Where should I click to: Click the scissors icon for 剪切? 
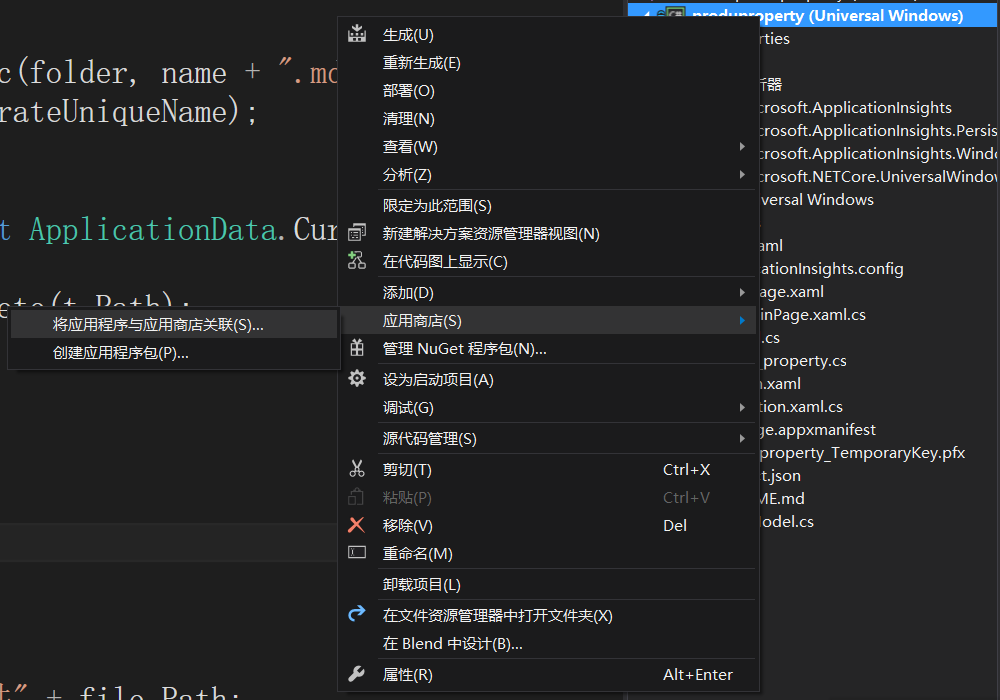click(x=357, y=469)
